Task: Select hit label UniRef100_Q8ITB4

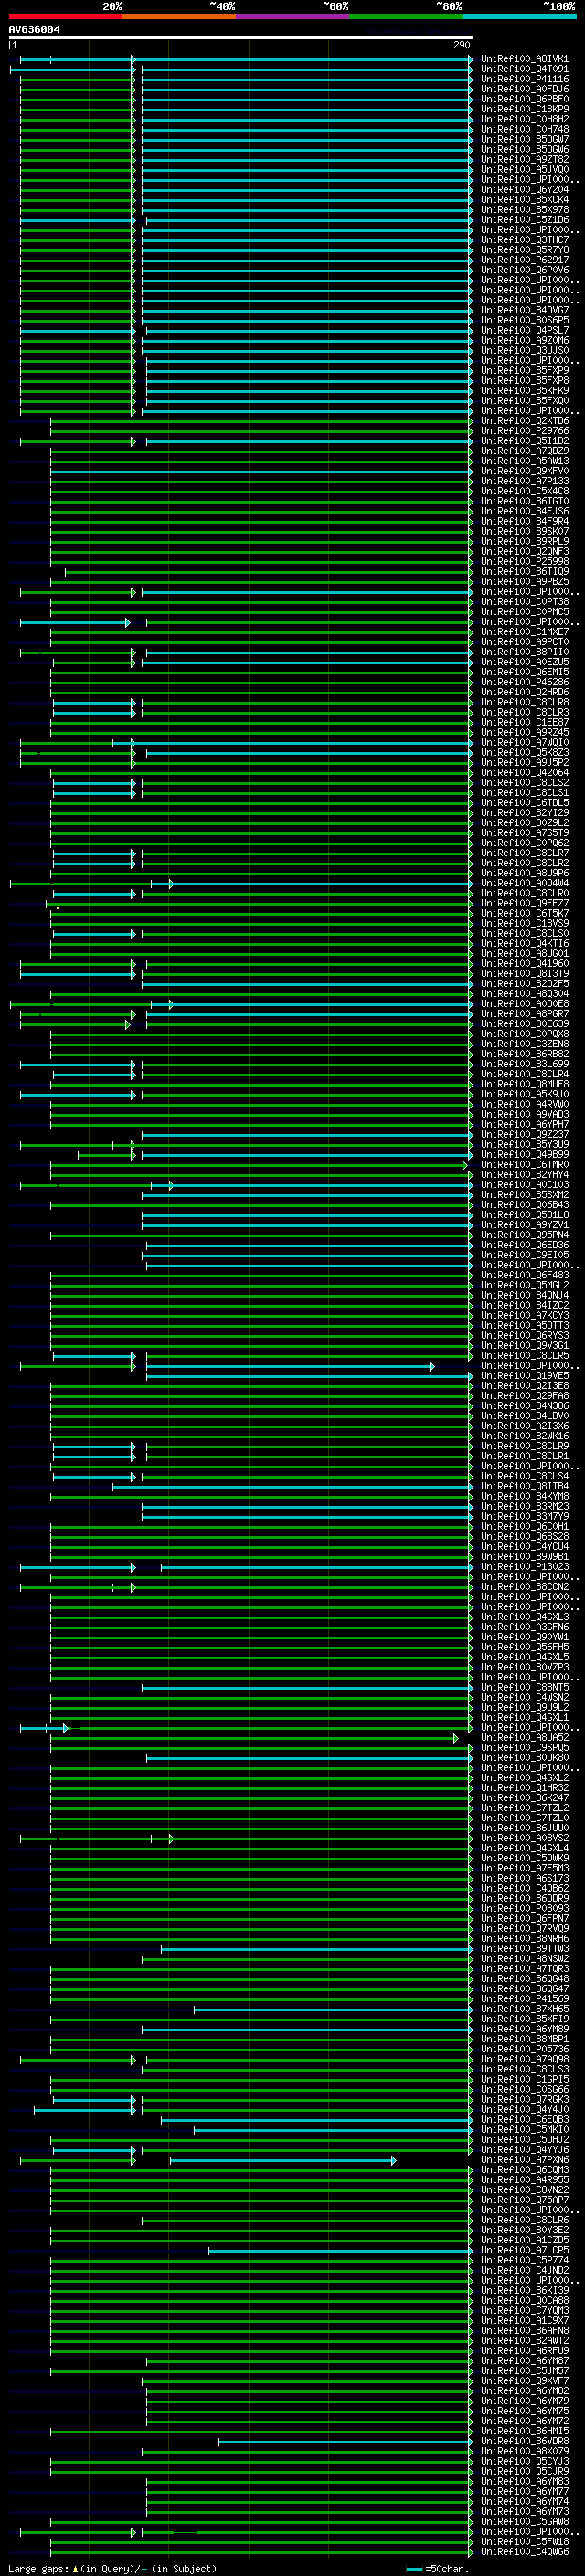Action: [525, 1487]
